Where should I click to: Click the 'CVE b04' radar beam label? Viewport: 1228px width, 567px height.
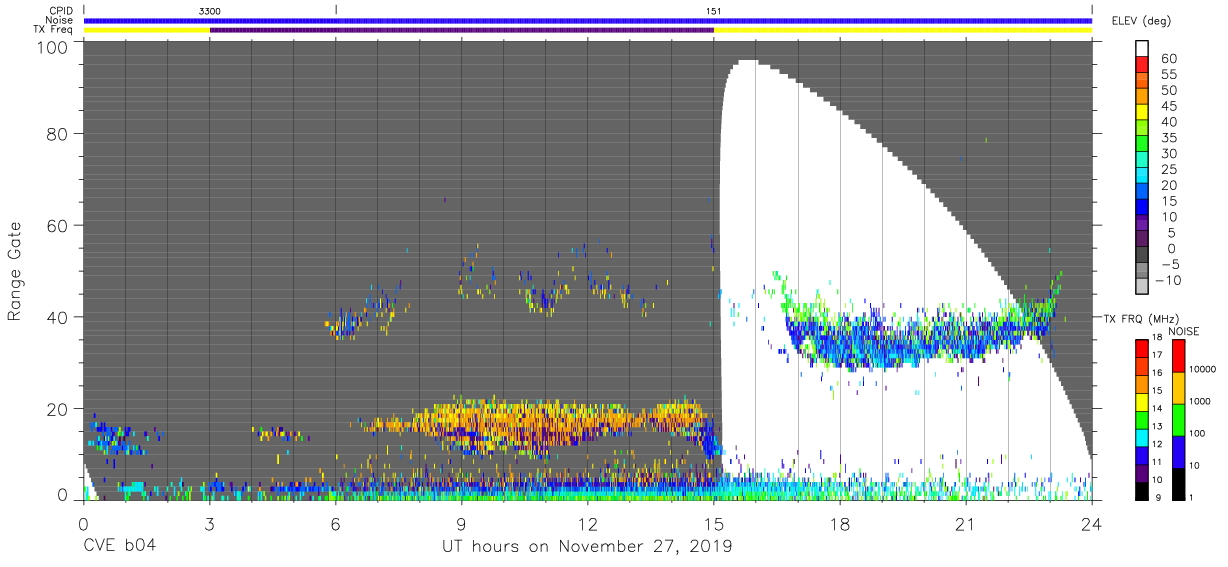(119, 547)
